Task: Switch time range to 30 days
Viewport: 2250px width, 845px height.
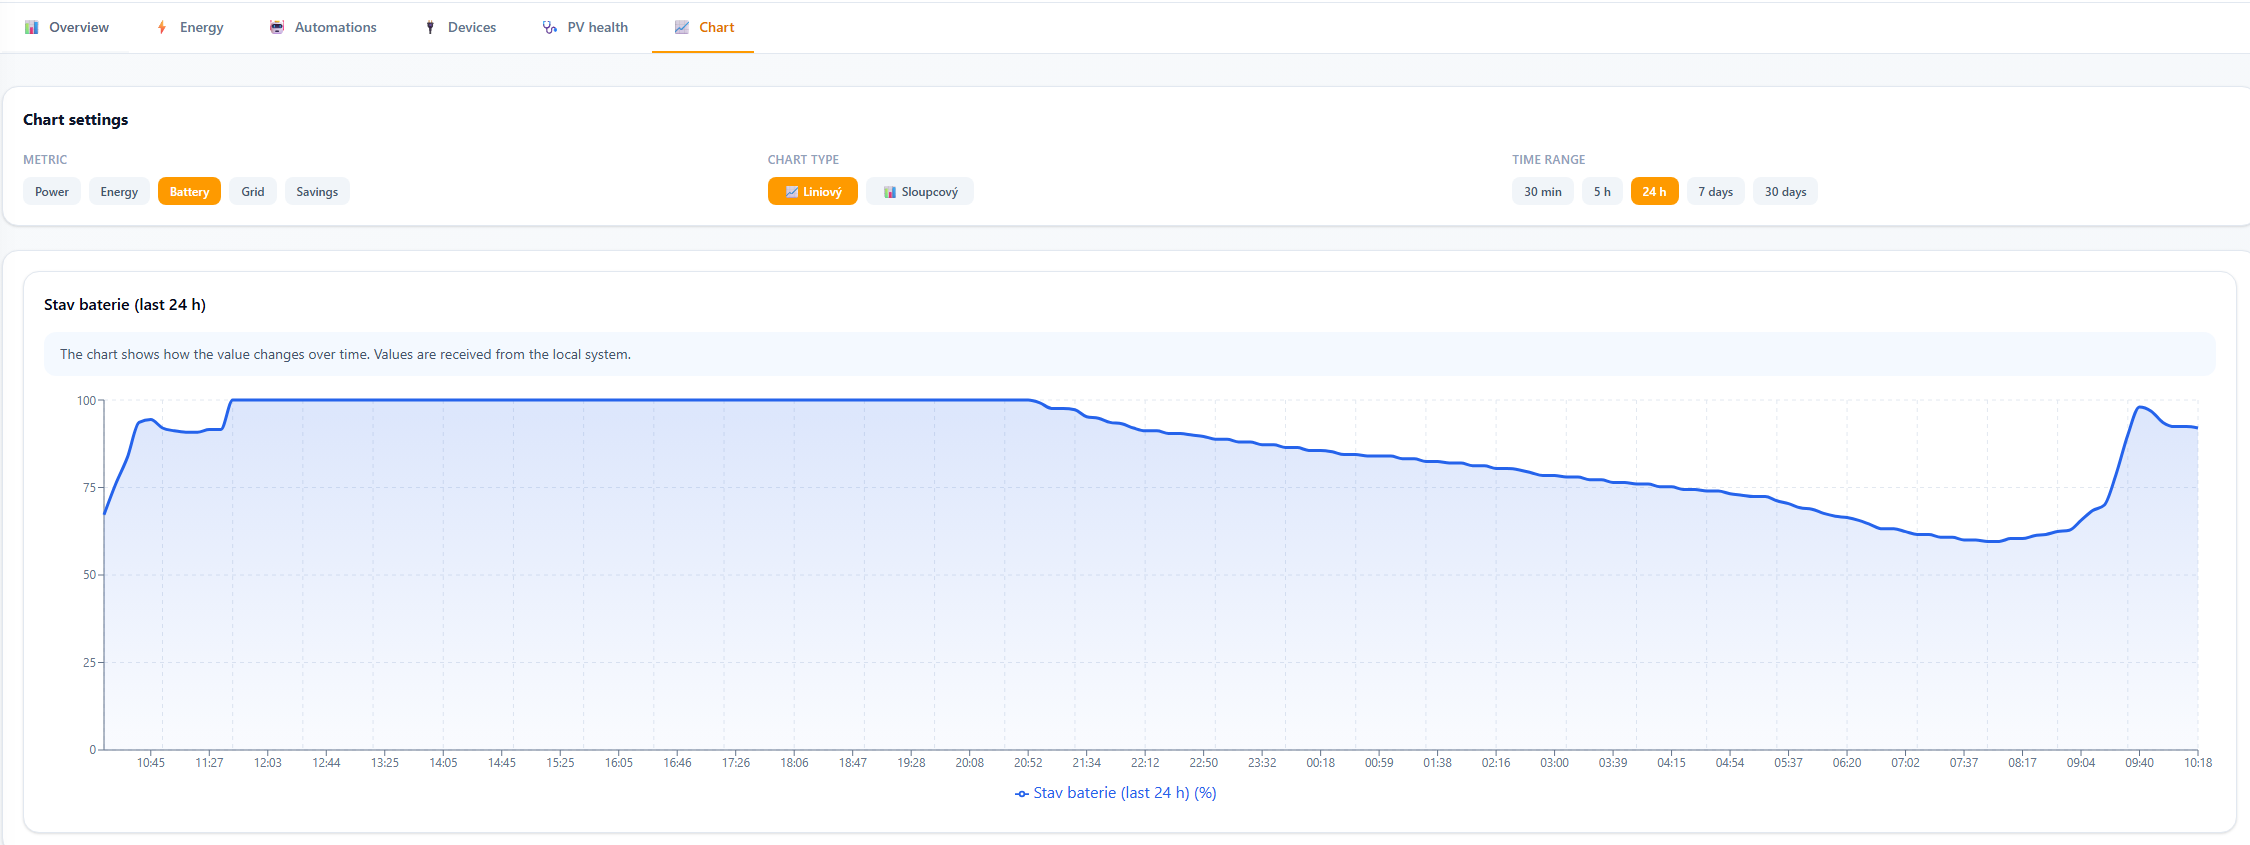Action: pos(1786,191)
